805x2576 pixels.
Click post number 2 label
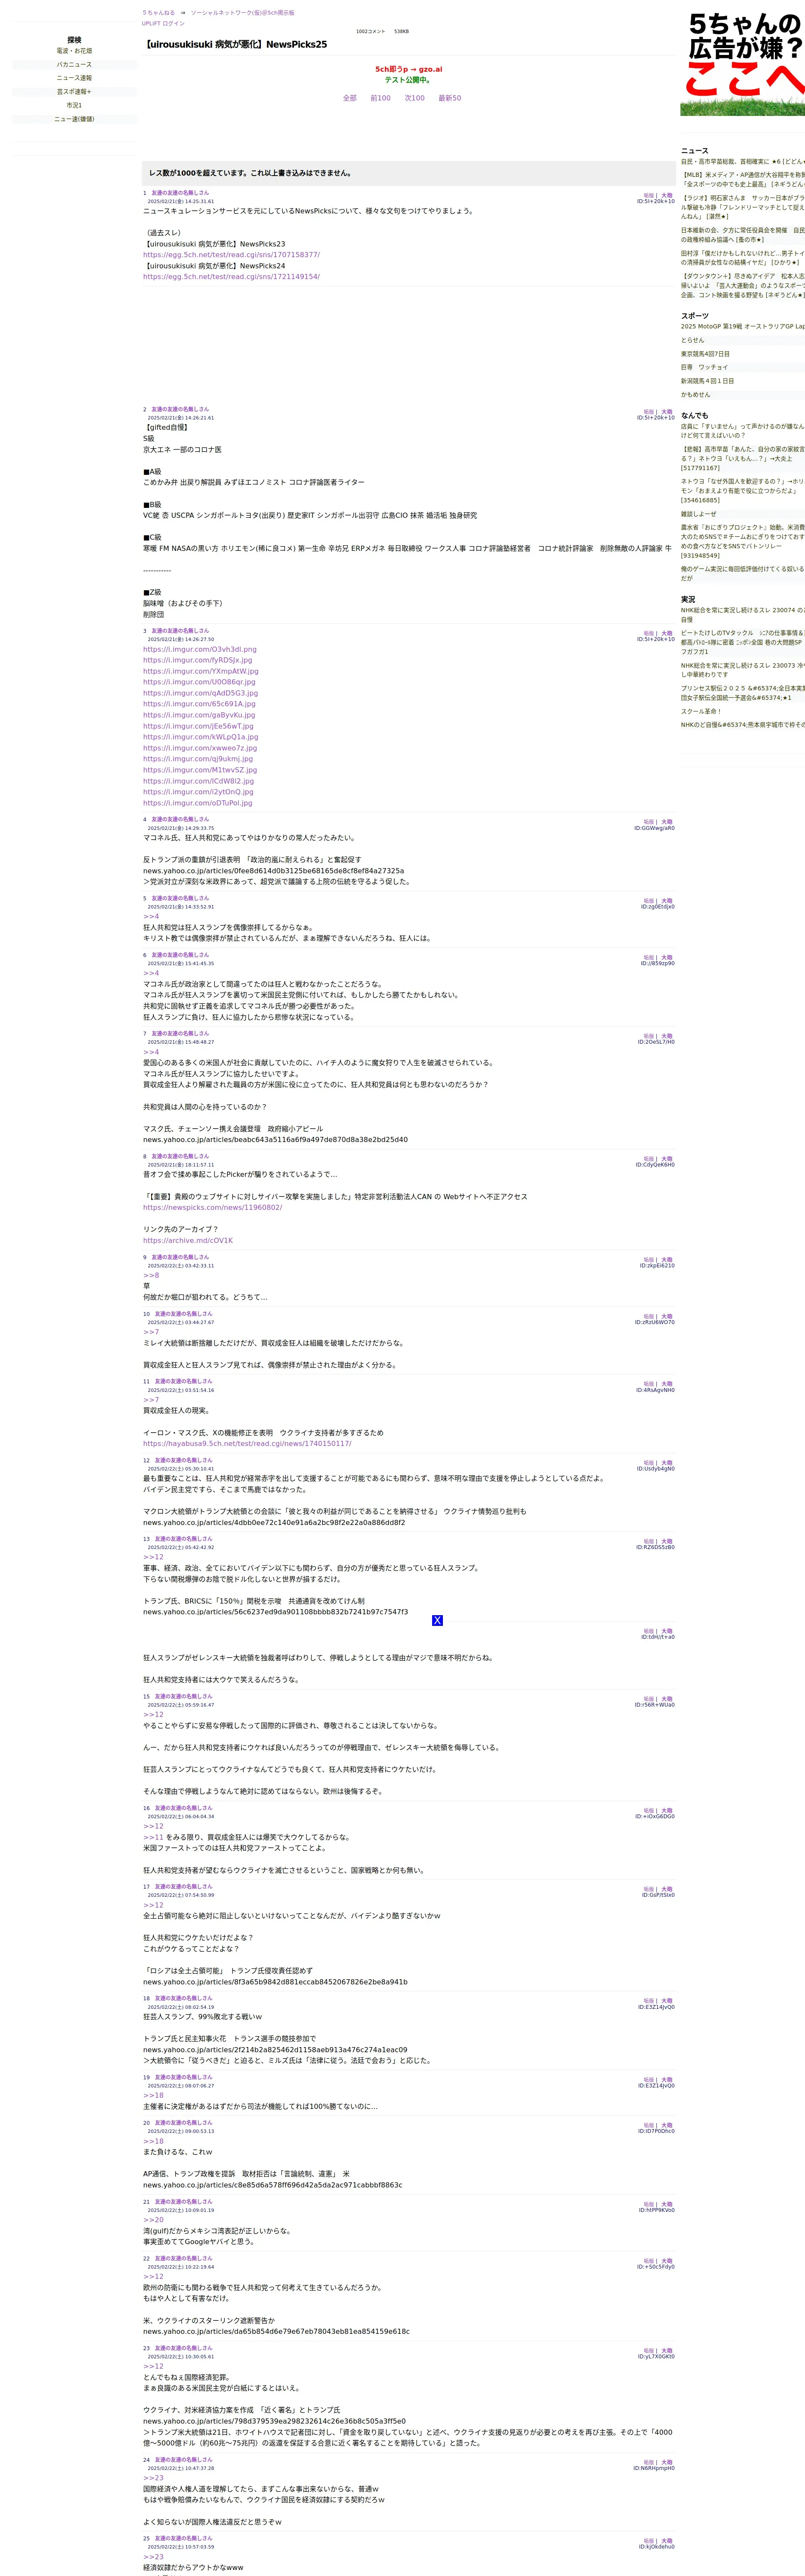coord(145,410)
